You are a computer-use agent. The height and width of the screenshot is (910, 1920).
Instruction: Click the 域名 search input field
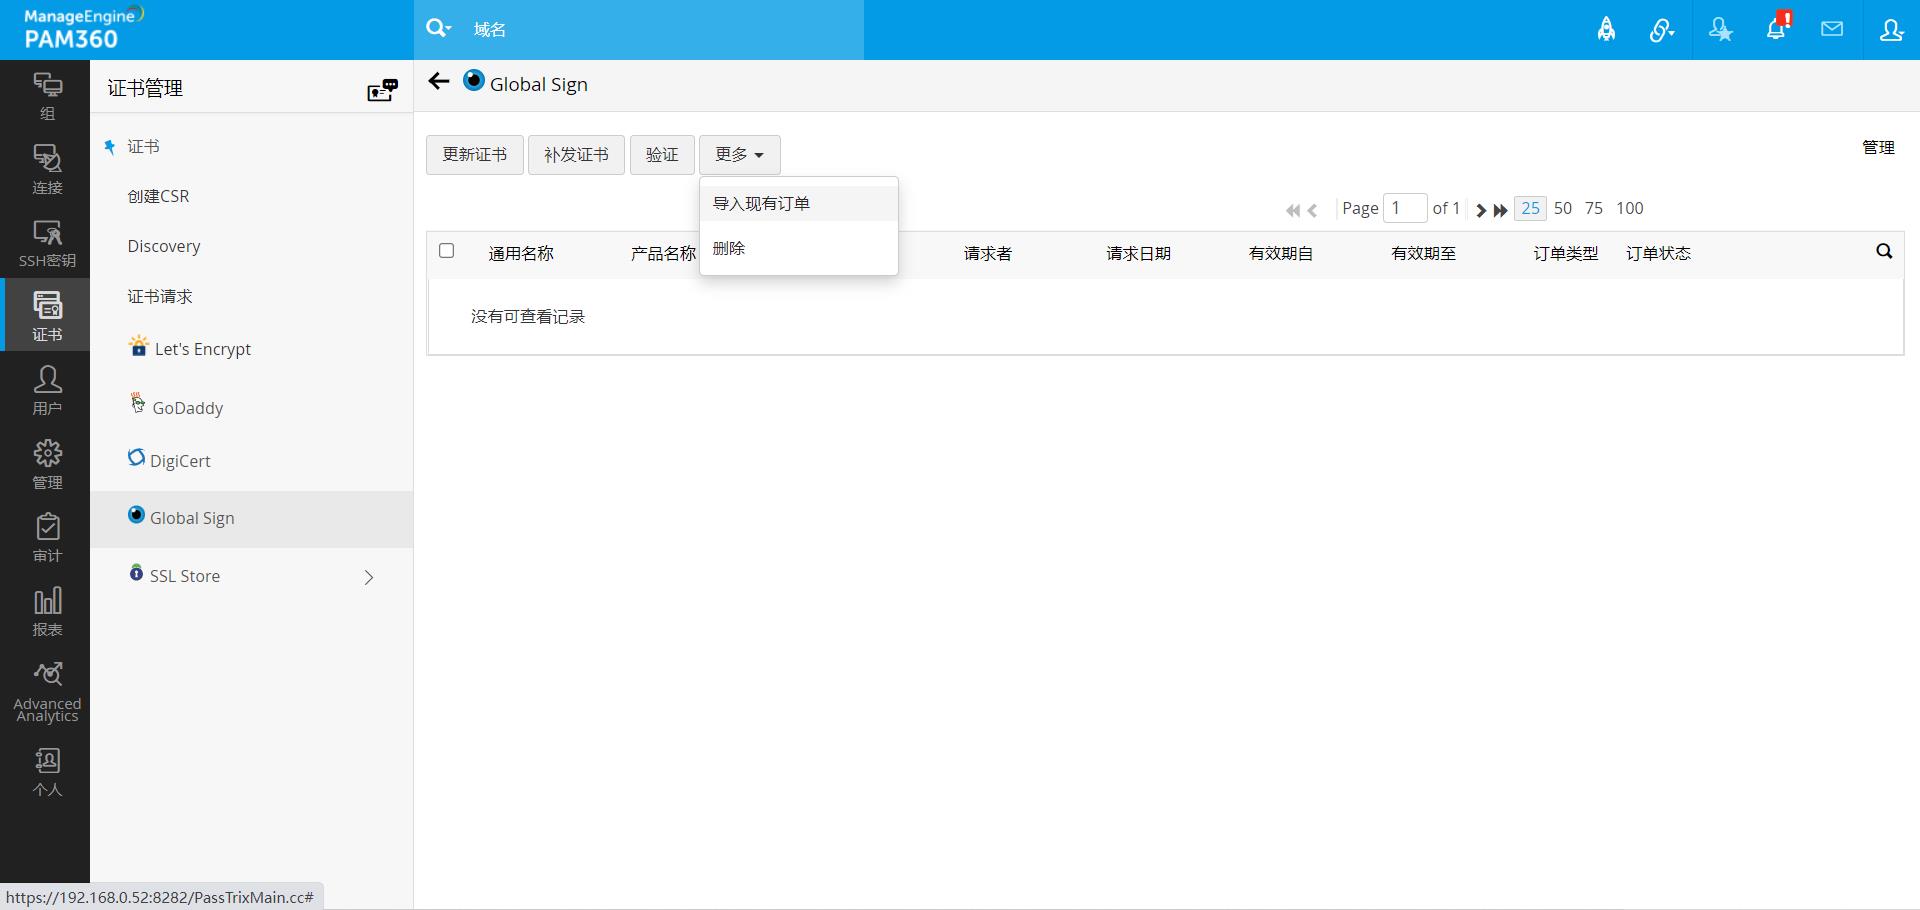[664, 30]
